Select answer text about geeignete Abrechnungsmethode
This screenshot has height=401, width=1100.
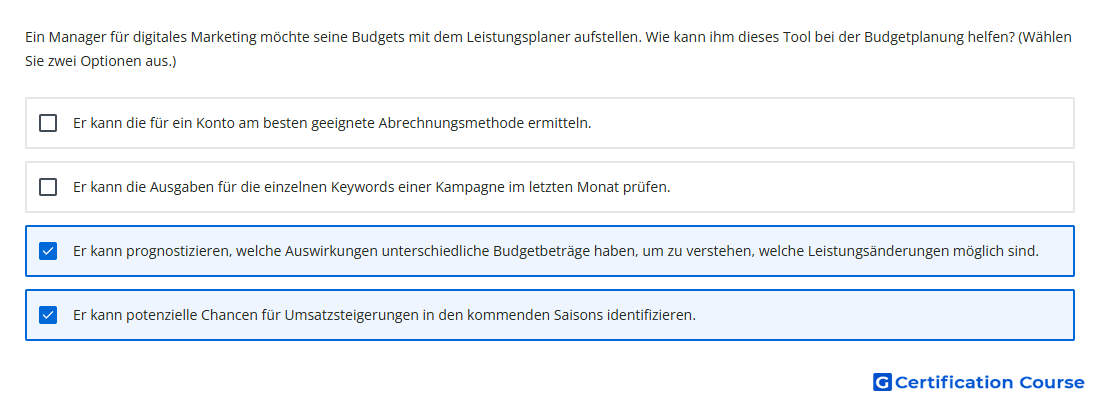[x=332, y=123]
